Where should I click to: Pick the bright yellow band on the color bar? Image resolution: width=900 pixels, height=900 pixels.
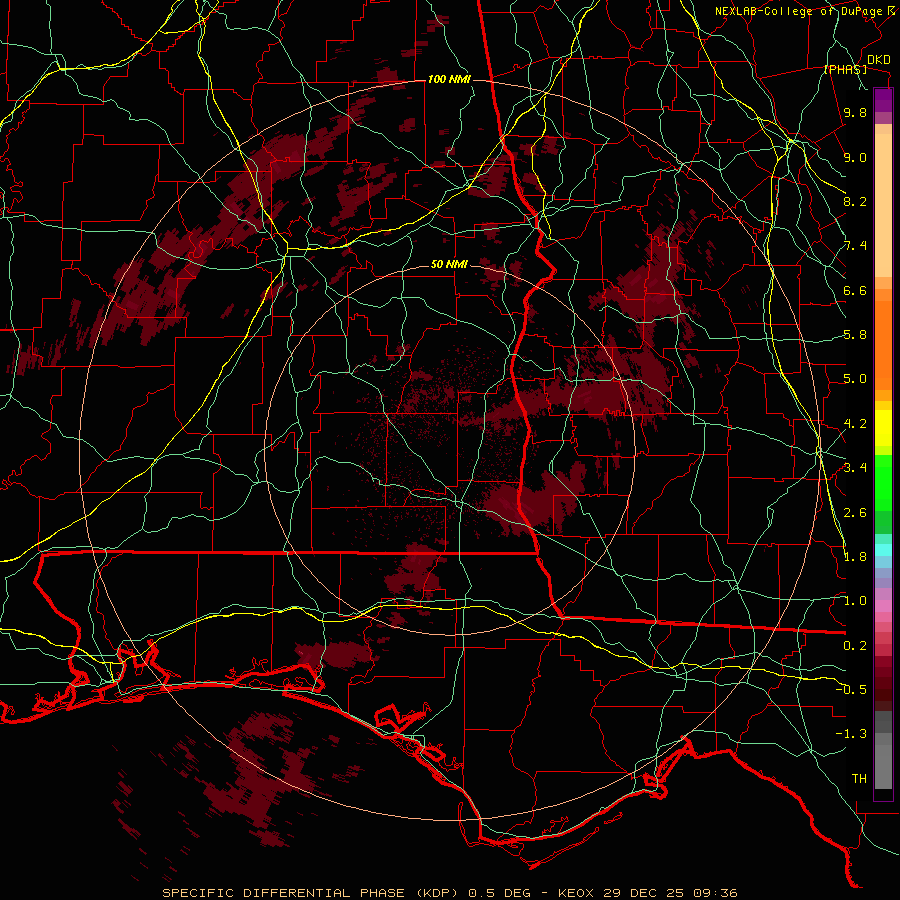[x=883, y=428]
